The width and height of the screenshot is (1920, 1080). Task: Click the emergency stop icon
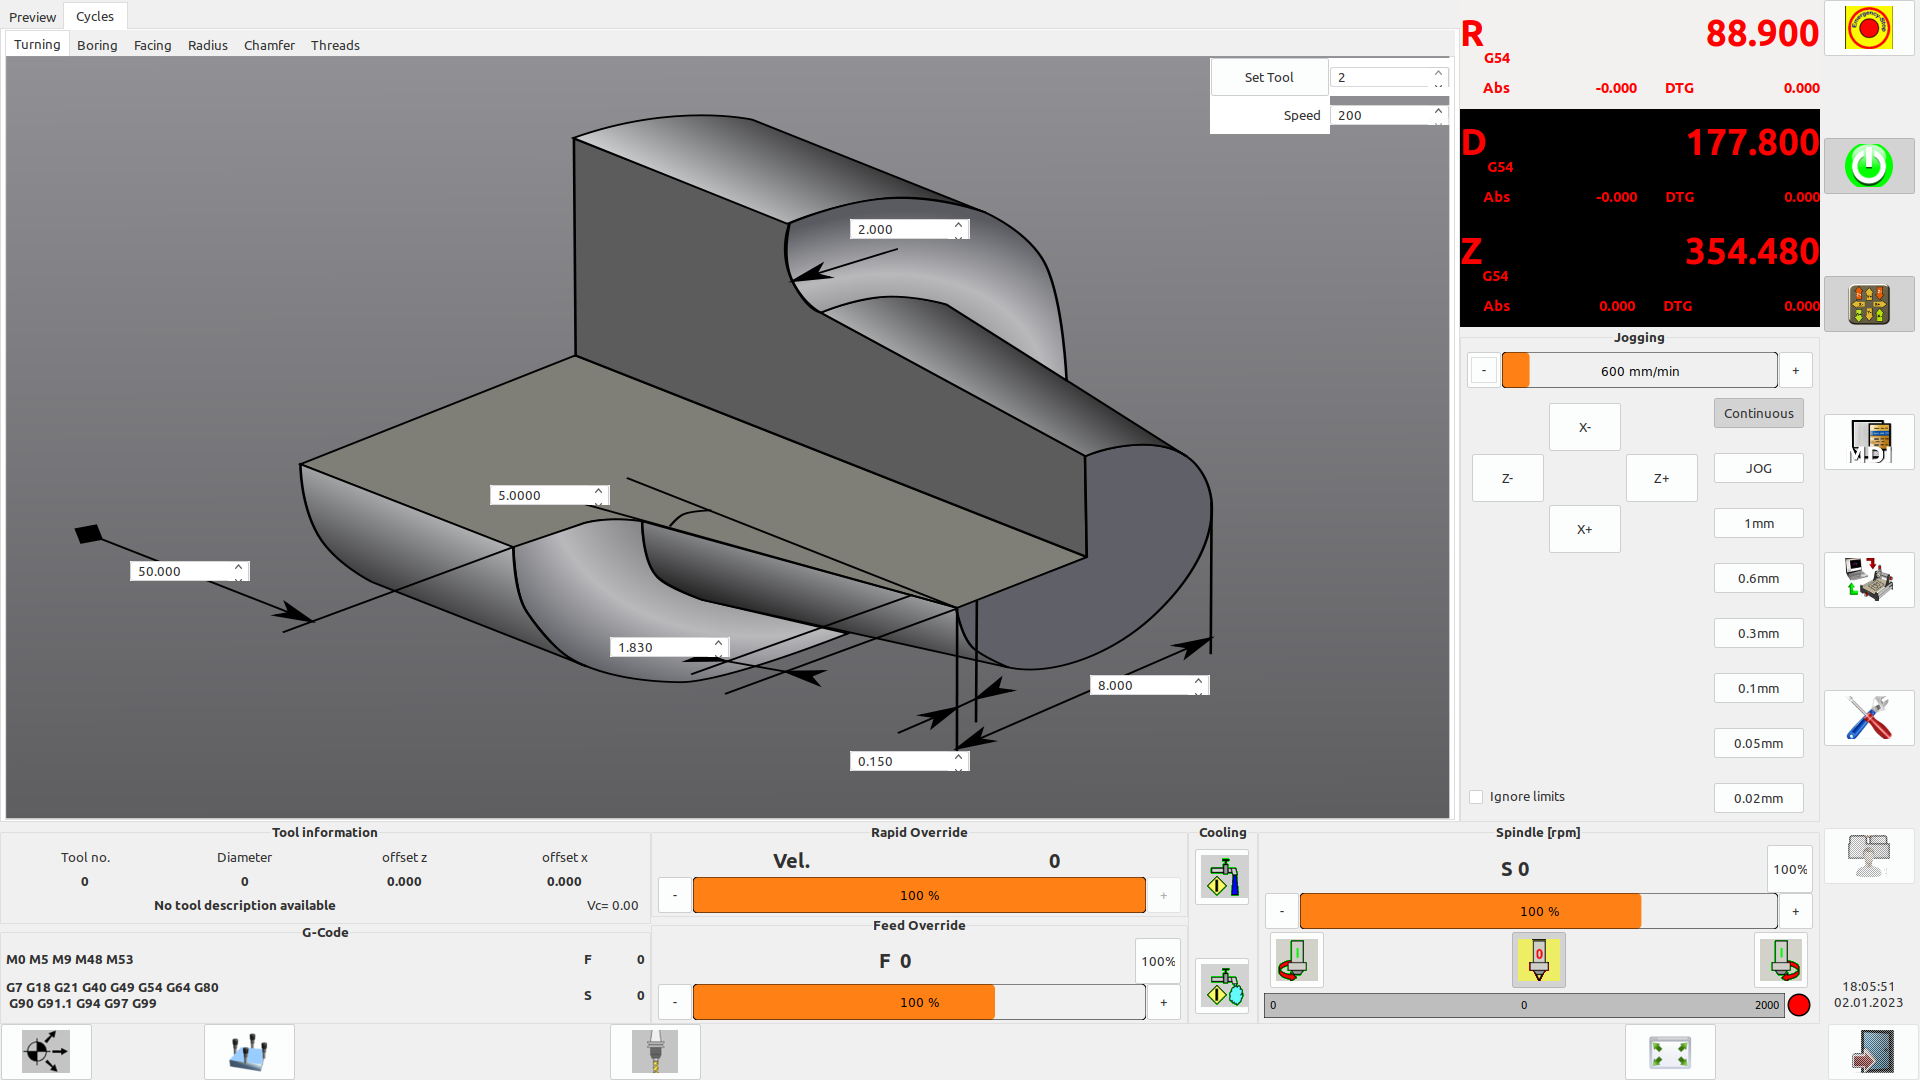point(1869,28)
